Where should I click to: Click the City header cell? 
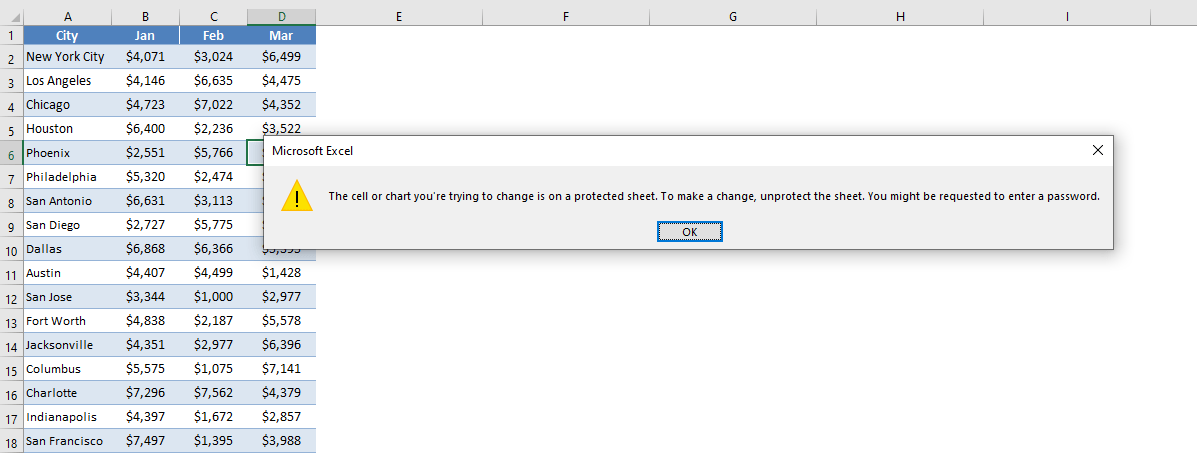(67, 35)
